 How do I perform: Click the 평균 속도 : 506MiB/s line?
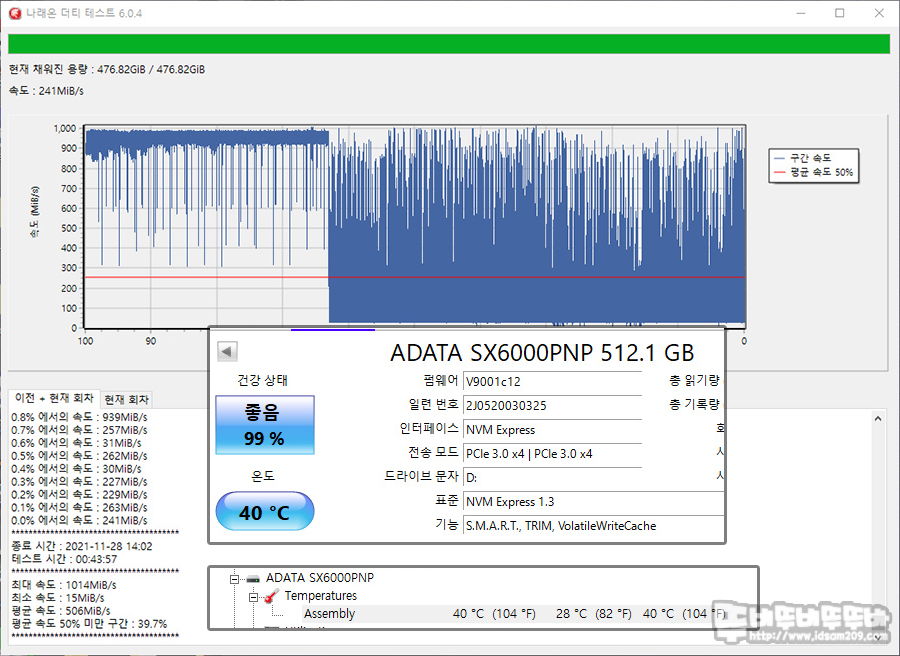click(x=61, y=611)
